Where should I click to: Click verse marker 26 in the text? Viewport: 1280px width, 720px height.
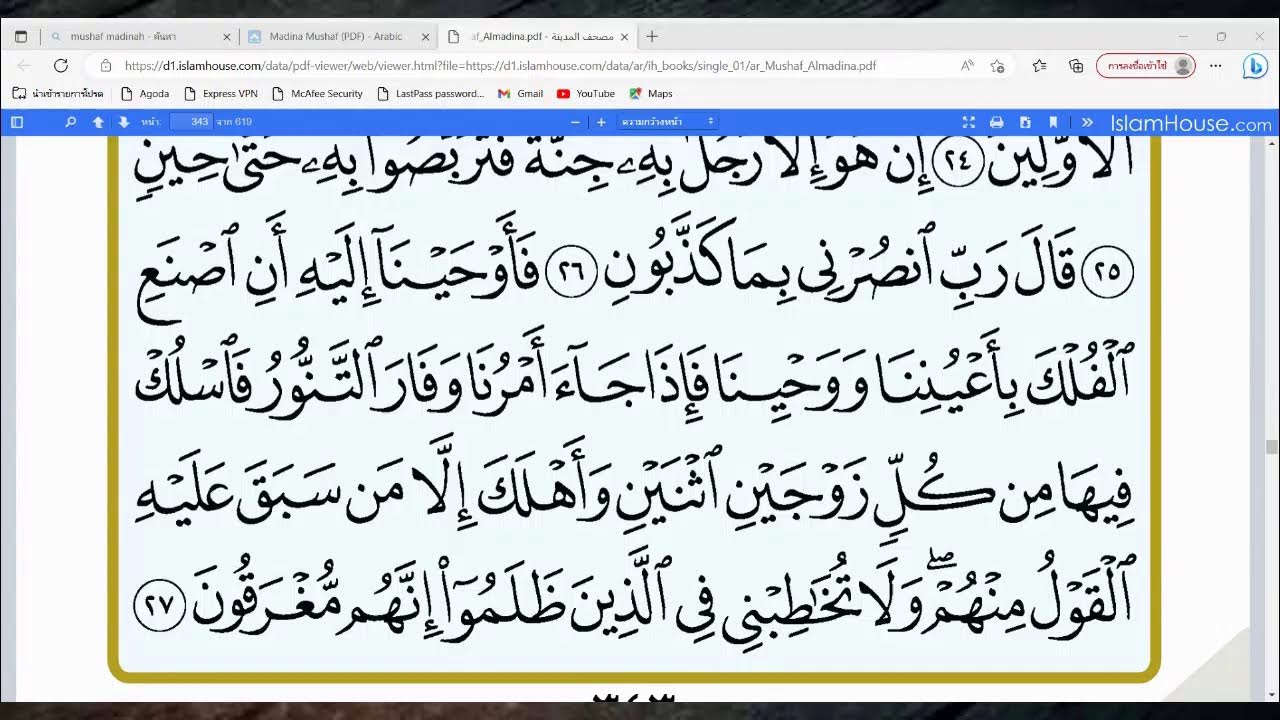pyautogui.click(x=570, y=274)
